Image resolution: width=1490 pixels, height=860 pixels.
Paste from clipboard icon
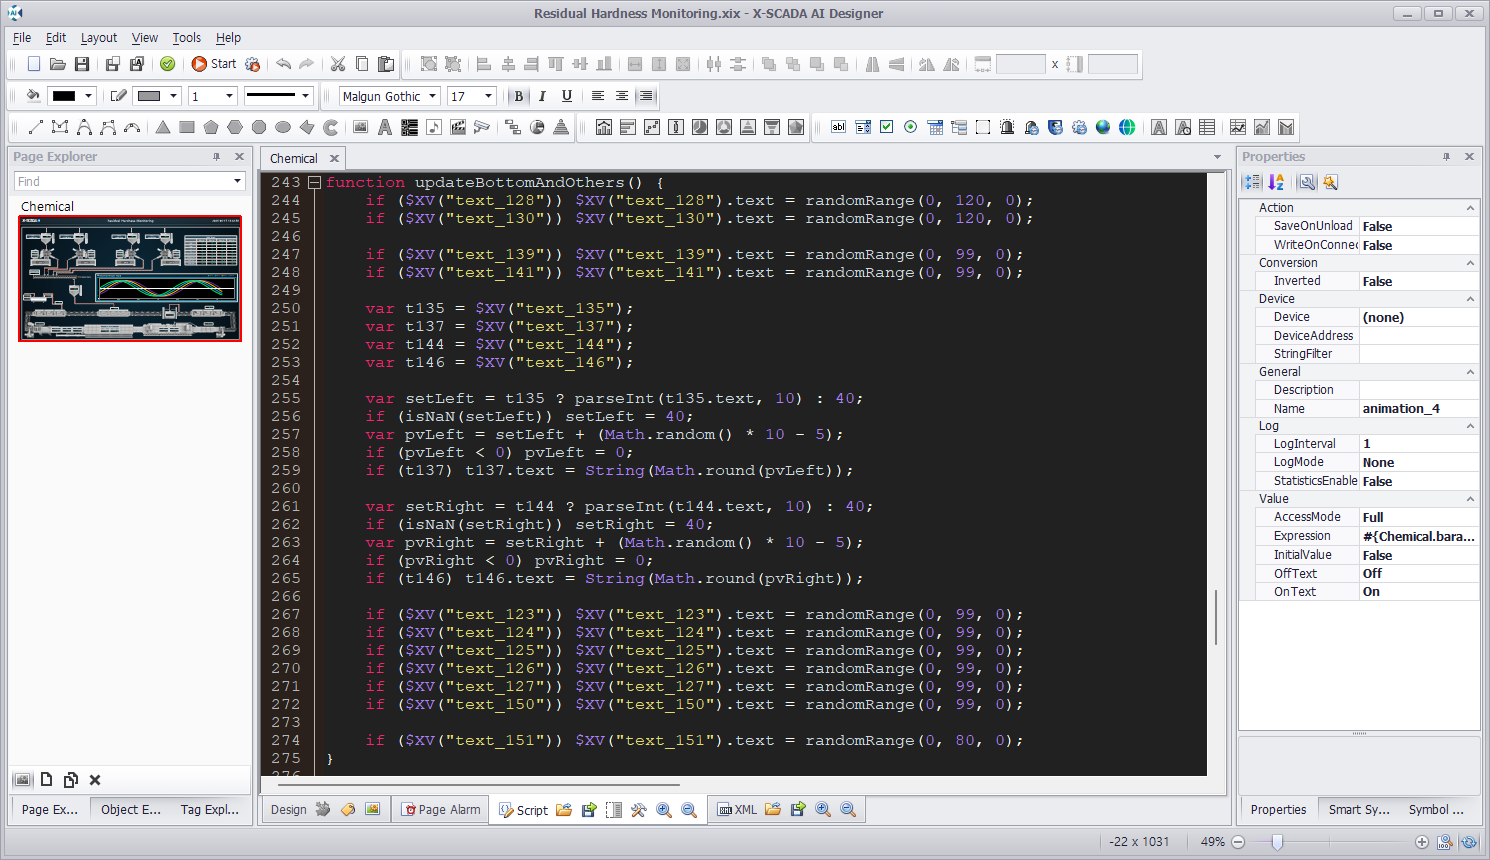[386, 64]
